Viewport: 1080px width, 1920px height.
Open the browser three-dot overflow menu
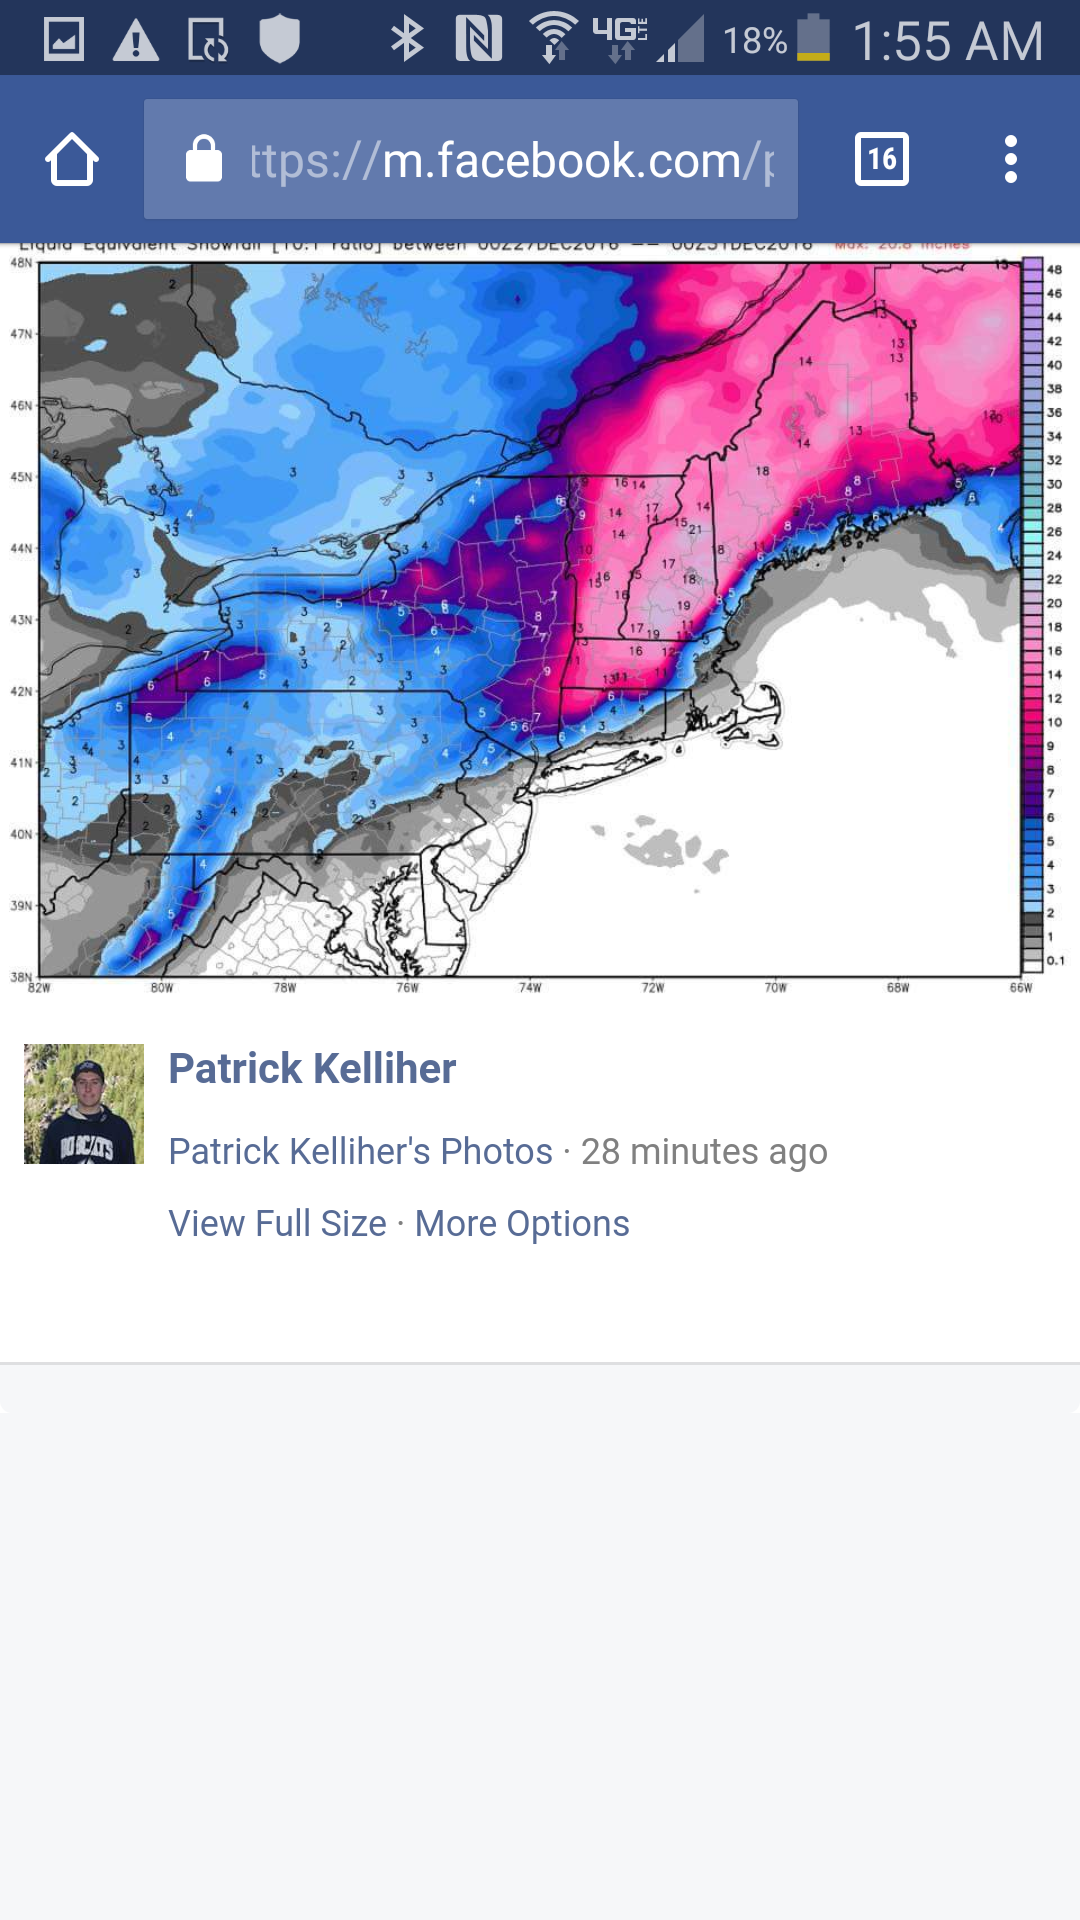[x=1011, y=159]
